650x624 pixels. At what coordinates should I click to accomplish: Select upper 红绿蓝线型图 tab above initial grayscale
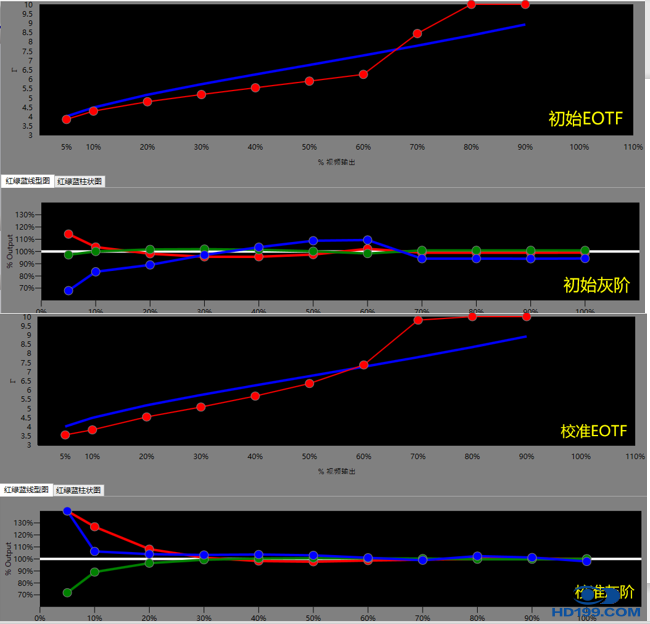[x=27, y=181]
